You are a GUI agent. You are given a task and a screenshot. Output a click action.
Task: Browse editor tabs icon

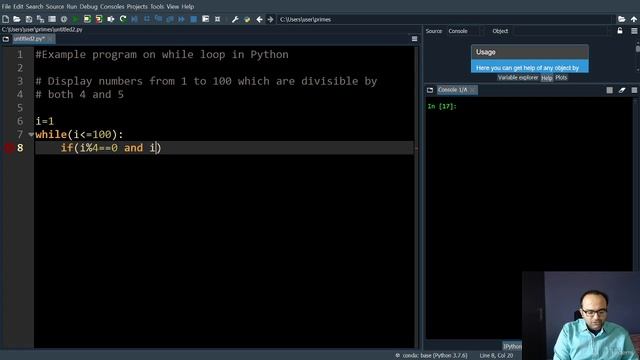(6, 39)
